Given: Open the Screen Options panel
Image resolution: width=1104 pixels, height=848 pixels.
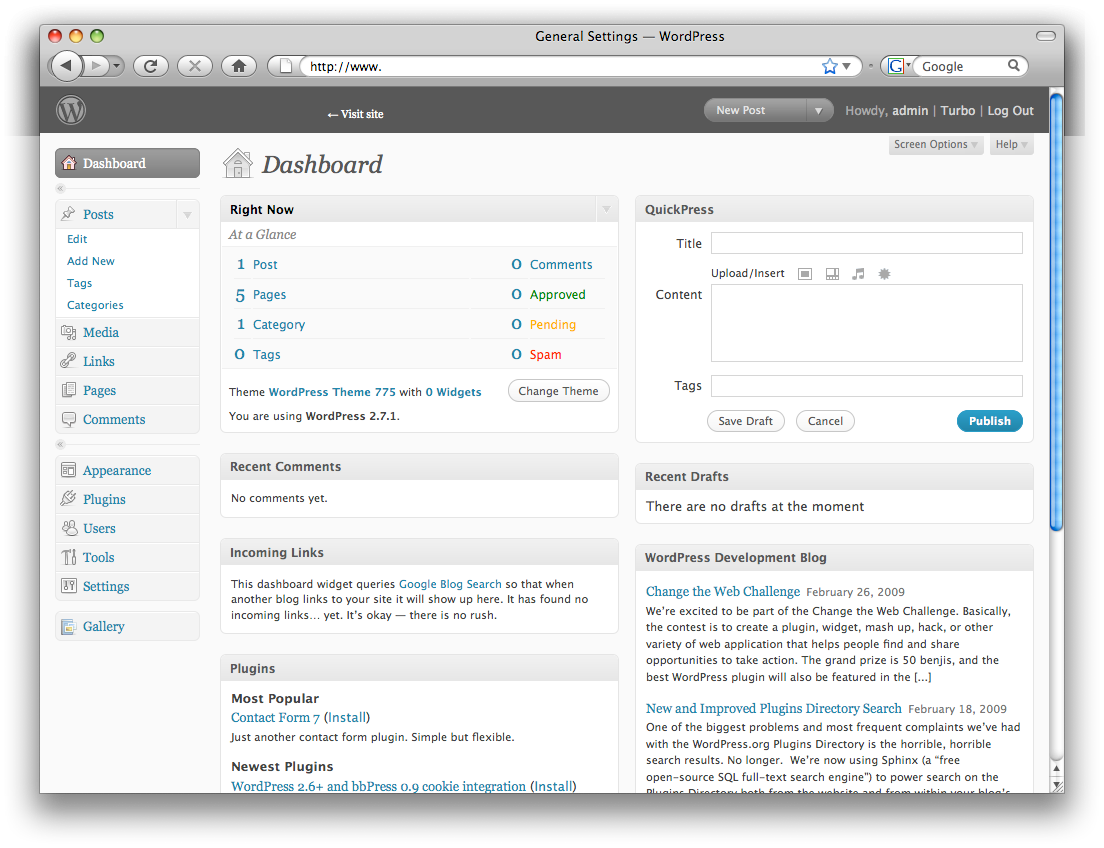Looking at the screenshot, I should pos(935,145).
